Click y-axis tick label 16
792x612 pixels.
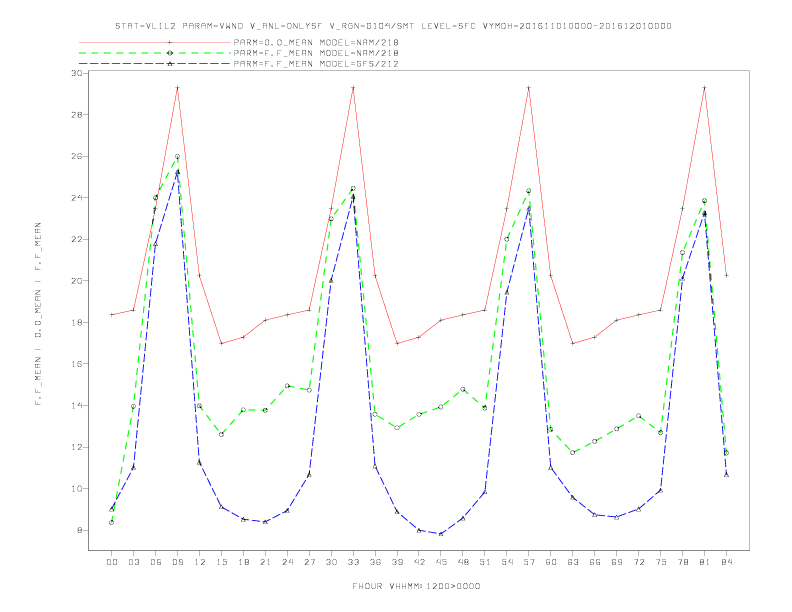coord(77,364)
